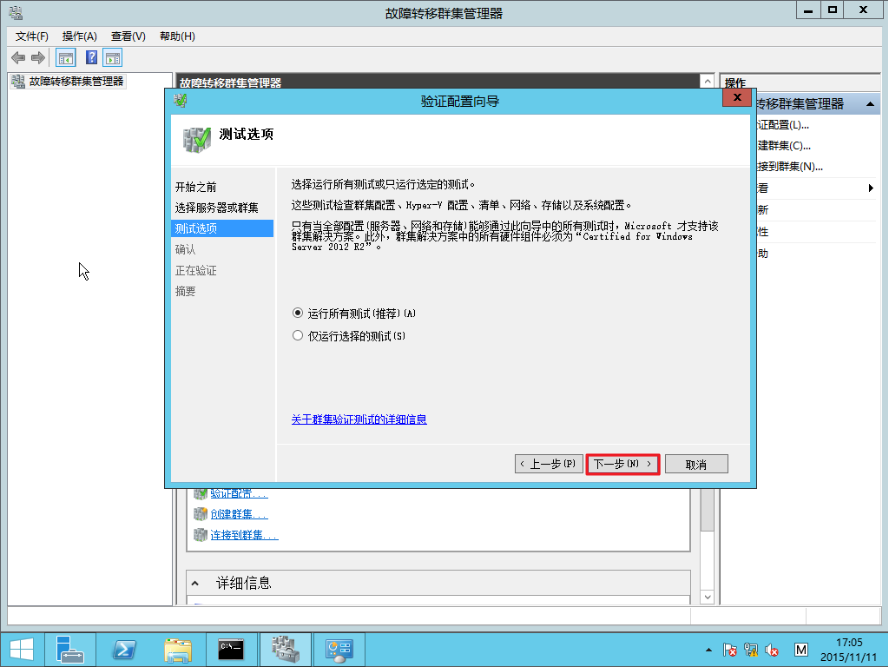Click the wizard title bar icon
This screenshot has height=667, width=888.
pyautogui.click(x=181, y=101)
